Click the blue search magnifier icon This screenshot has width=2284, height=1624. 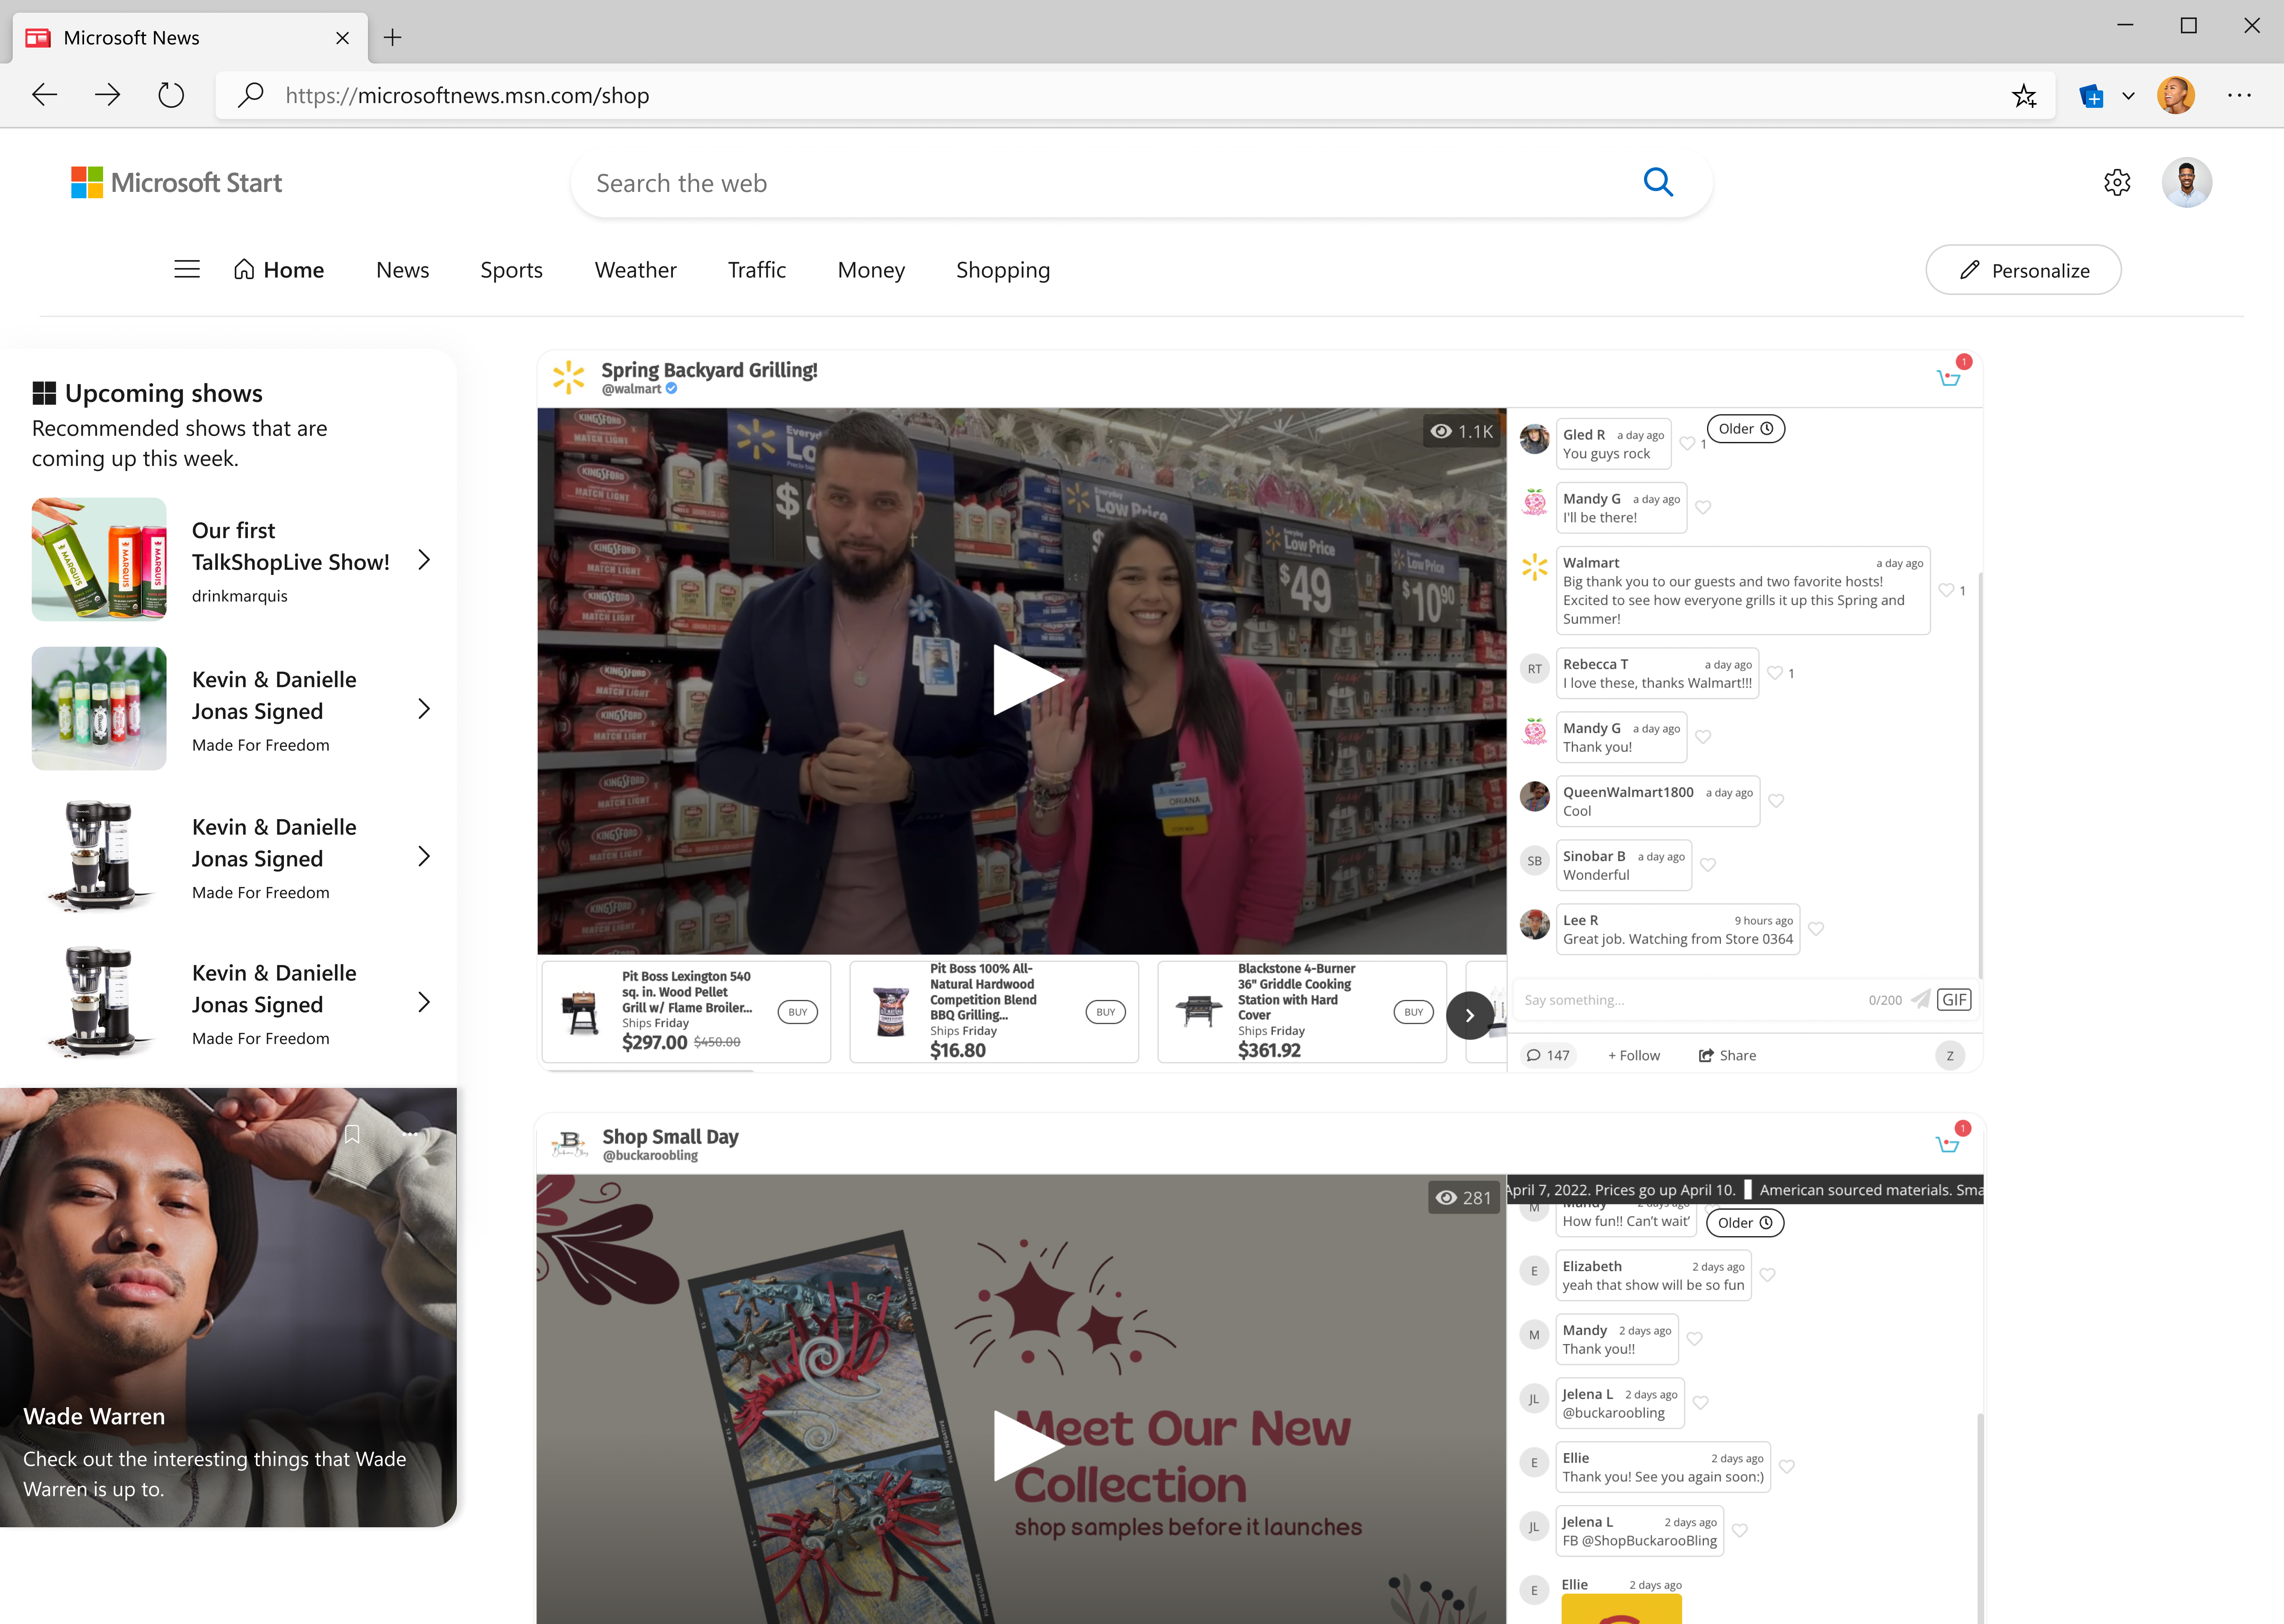click(1658, 182)
